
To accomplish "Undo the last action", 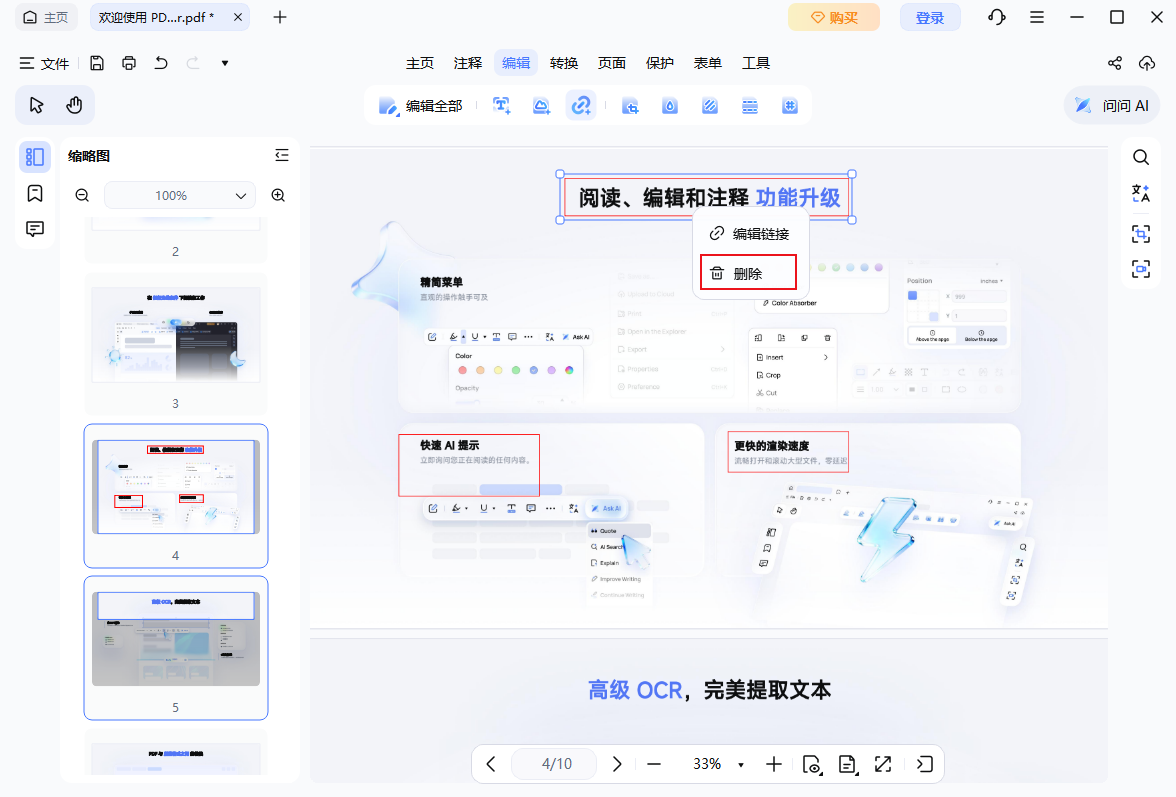I will coord(161,63).
